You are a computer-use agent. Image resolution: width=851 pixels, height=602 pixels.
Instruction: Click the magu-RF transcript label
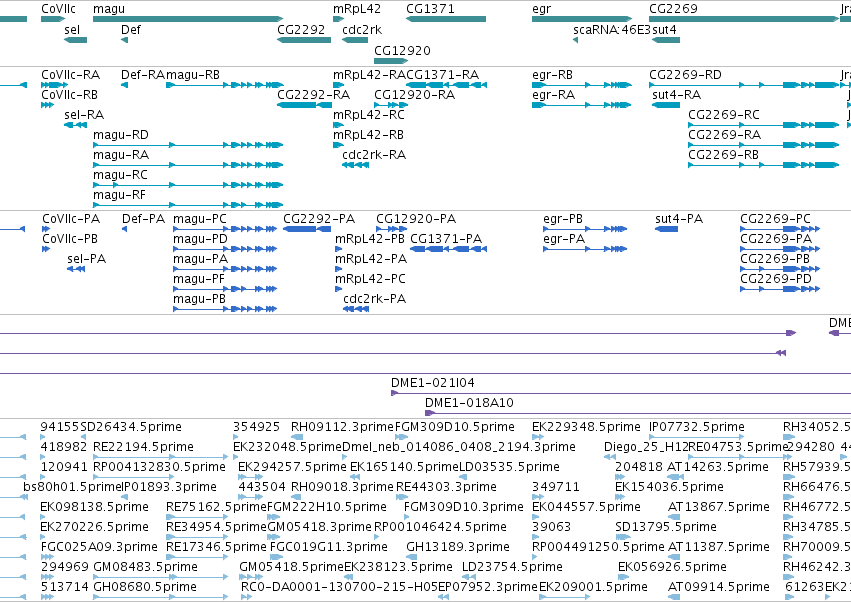pyautogui.click(x=119, y=195)
